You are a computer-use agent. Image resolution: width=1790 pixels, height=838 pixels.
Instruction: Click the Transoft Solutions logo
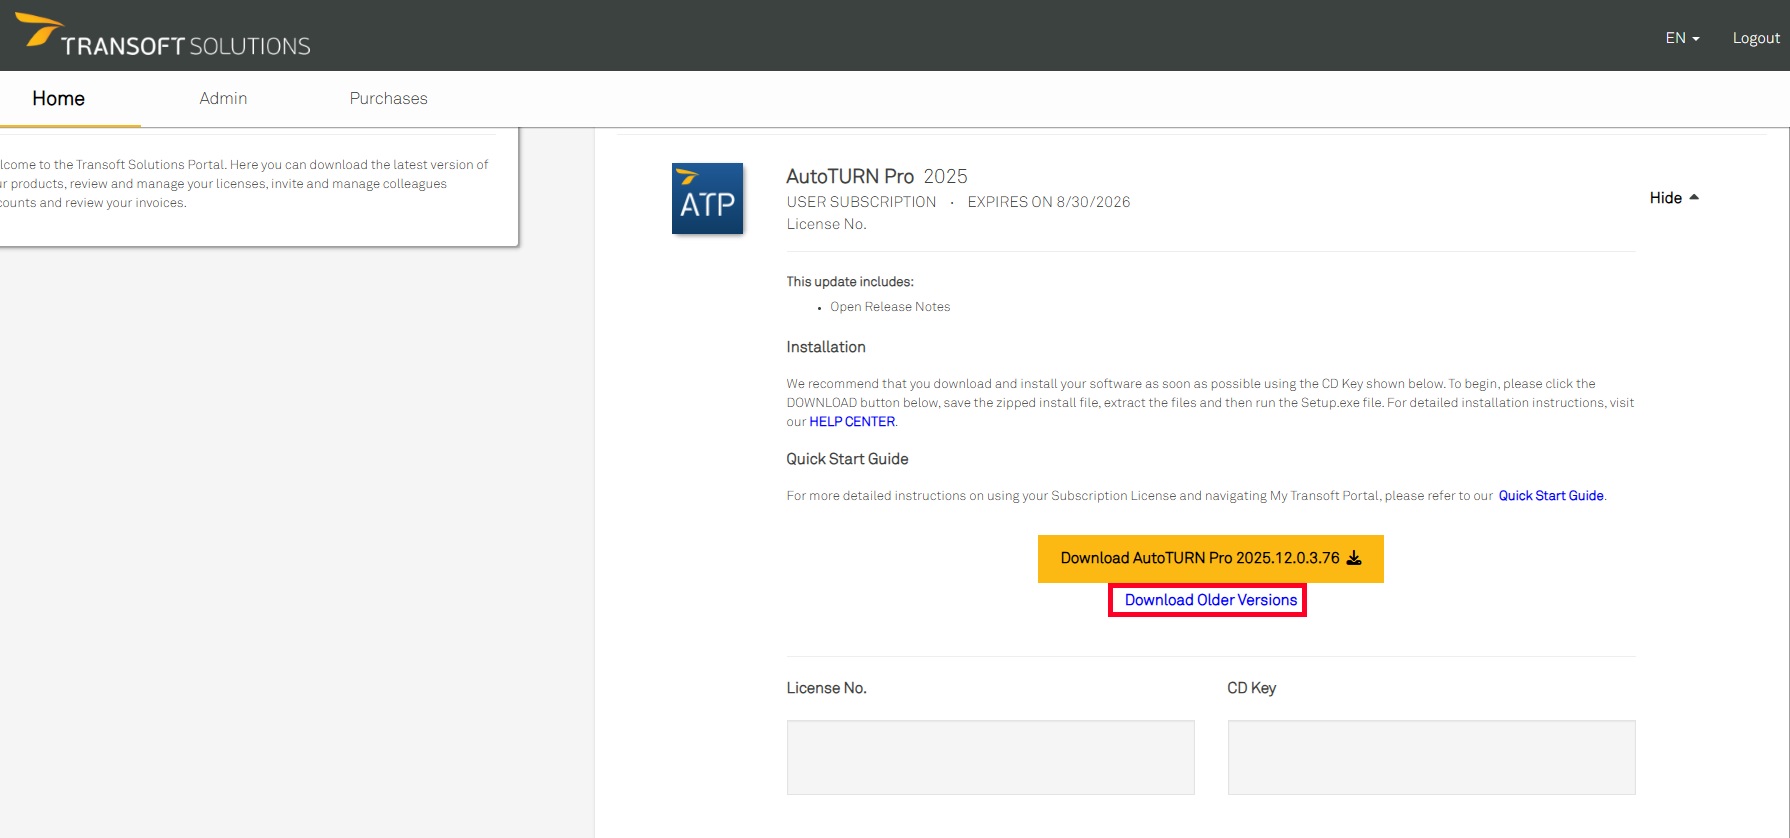click(x=163, y=36)
